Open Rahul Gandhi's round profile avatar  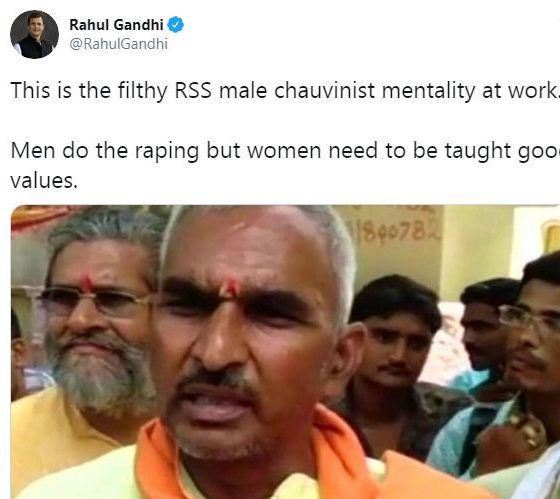tap(34, 34)
